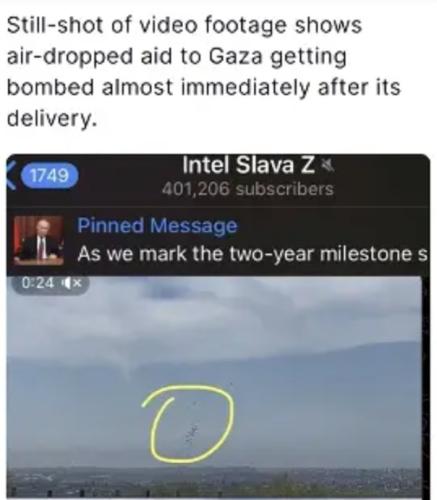Click the falling objects inside the yellow circle
437x500 pixels.
(192, 432)
